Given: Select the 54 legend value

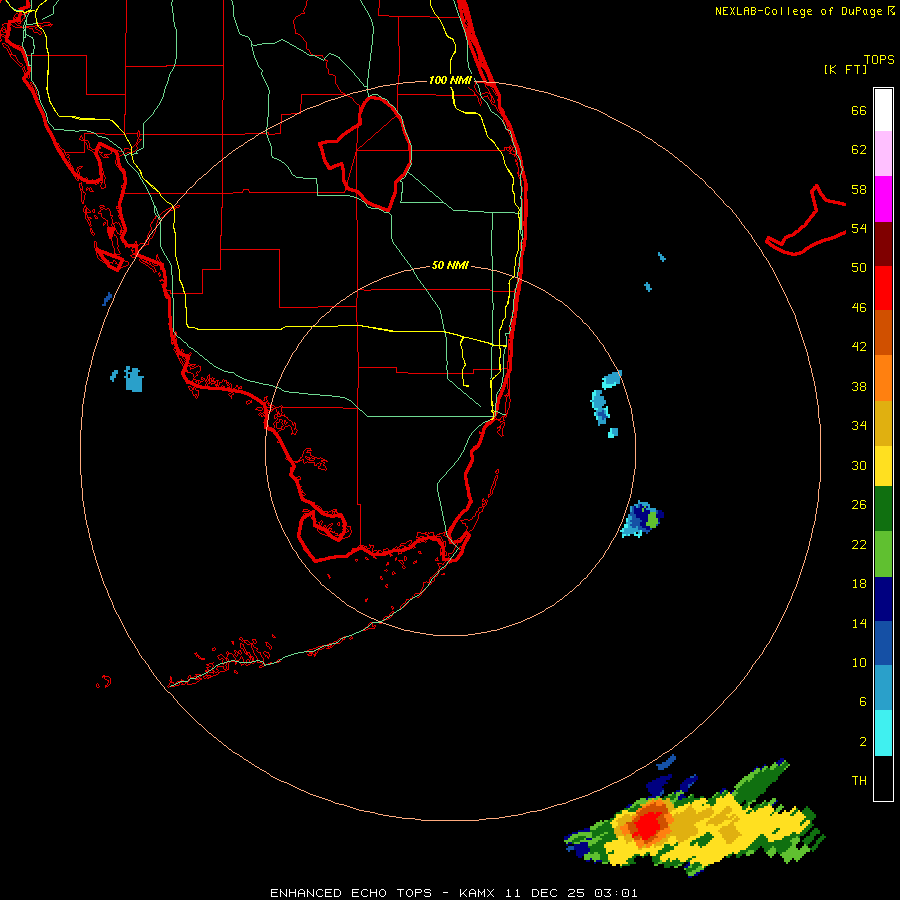Looking at the screenshot, I should pyautogui.click(x=859, y=228).
